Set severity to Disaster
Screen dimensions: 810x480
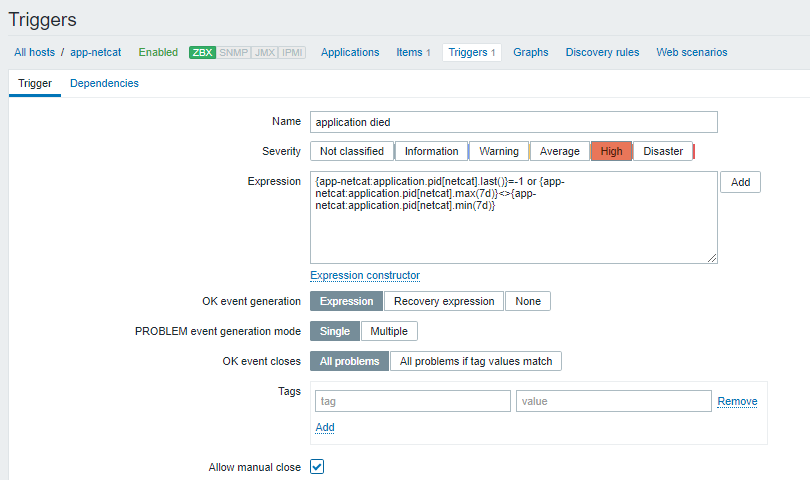663,151
